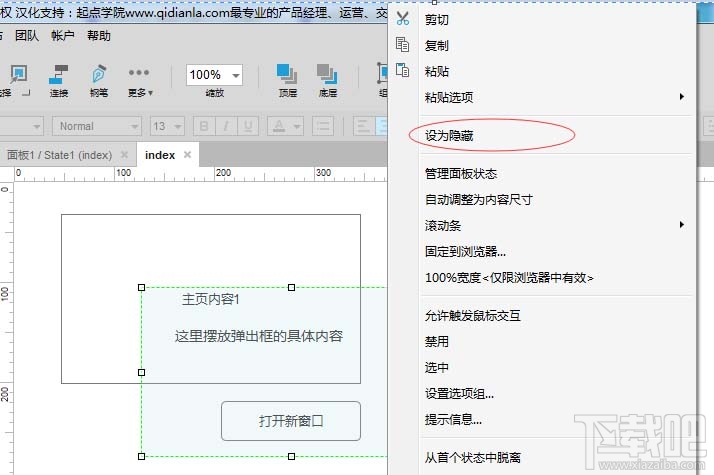This screenshot has height=475, width=714.
Task: Choose 禁用 (Disable) menu entry
Action: 437,342
